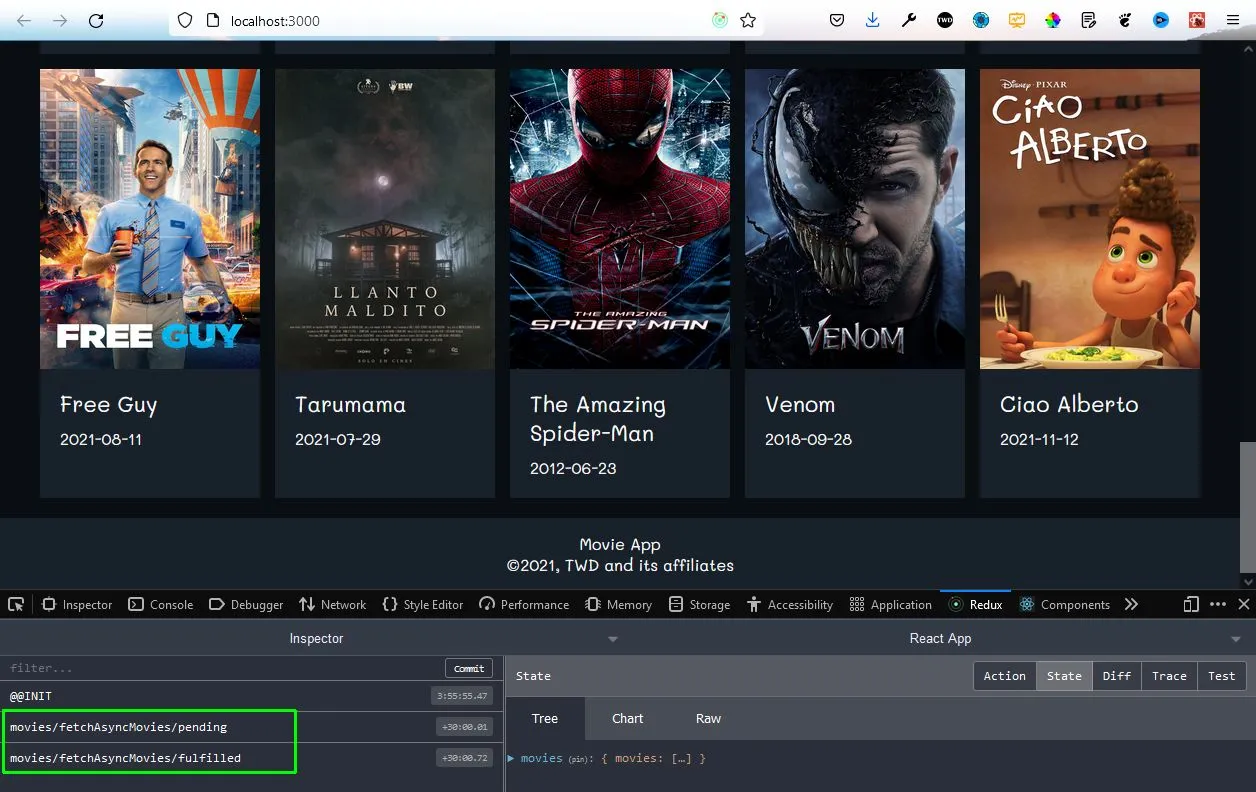Open the Inspector monitor dropdown
This screenshot has width=1256, height=792.
pyautogui.click(x=316, y=638)
